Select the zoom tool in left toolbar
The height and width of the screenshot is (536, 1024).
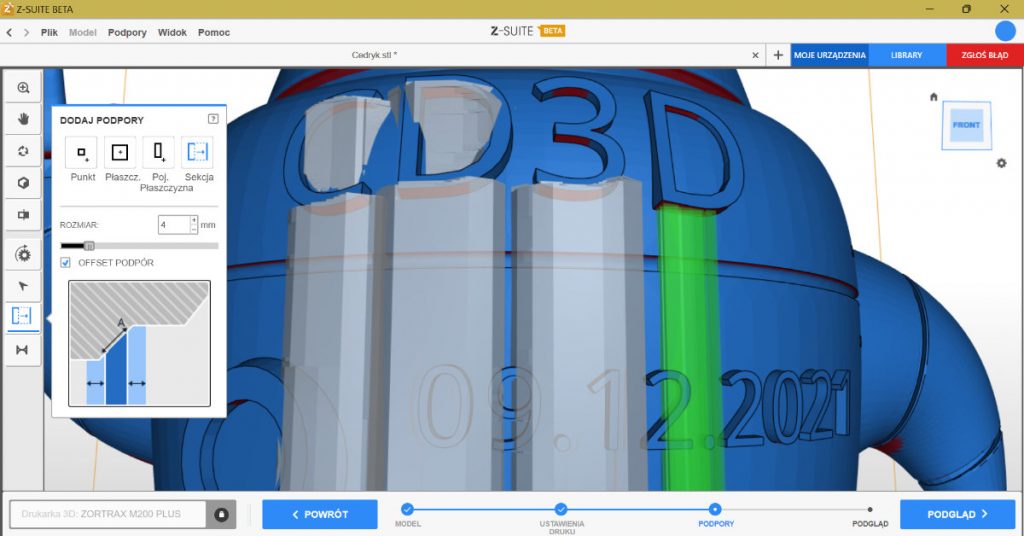pos(24,87)
